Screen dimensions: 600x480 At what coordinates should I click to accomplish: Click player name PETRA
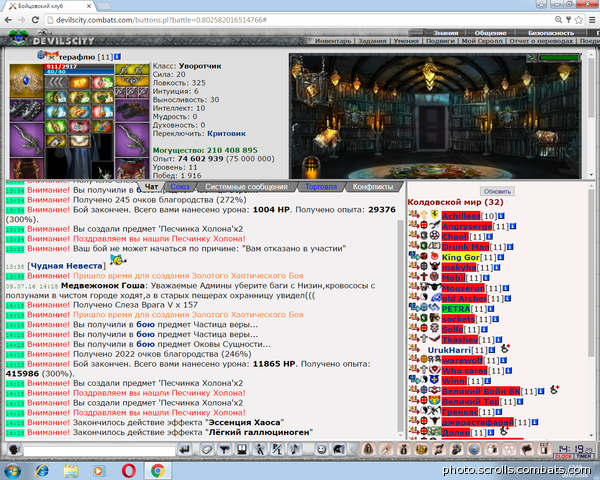[456, 309]
